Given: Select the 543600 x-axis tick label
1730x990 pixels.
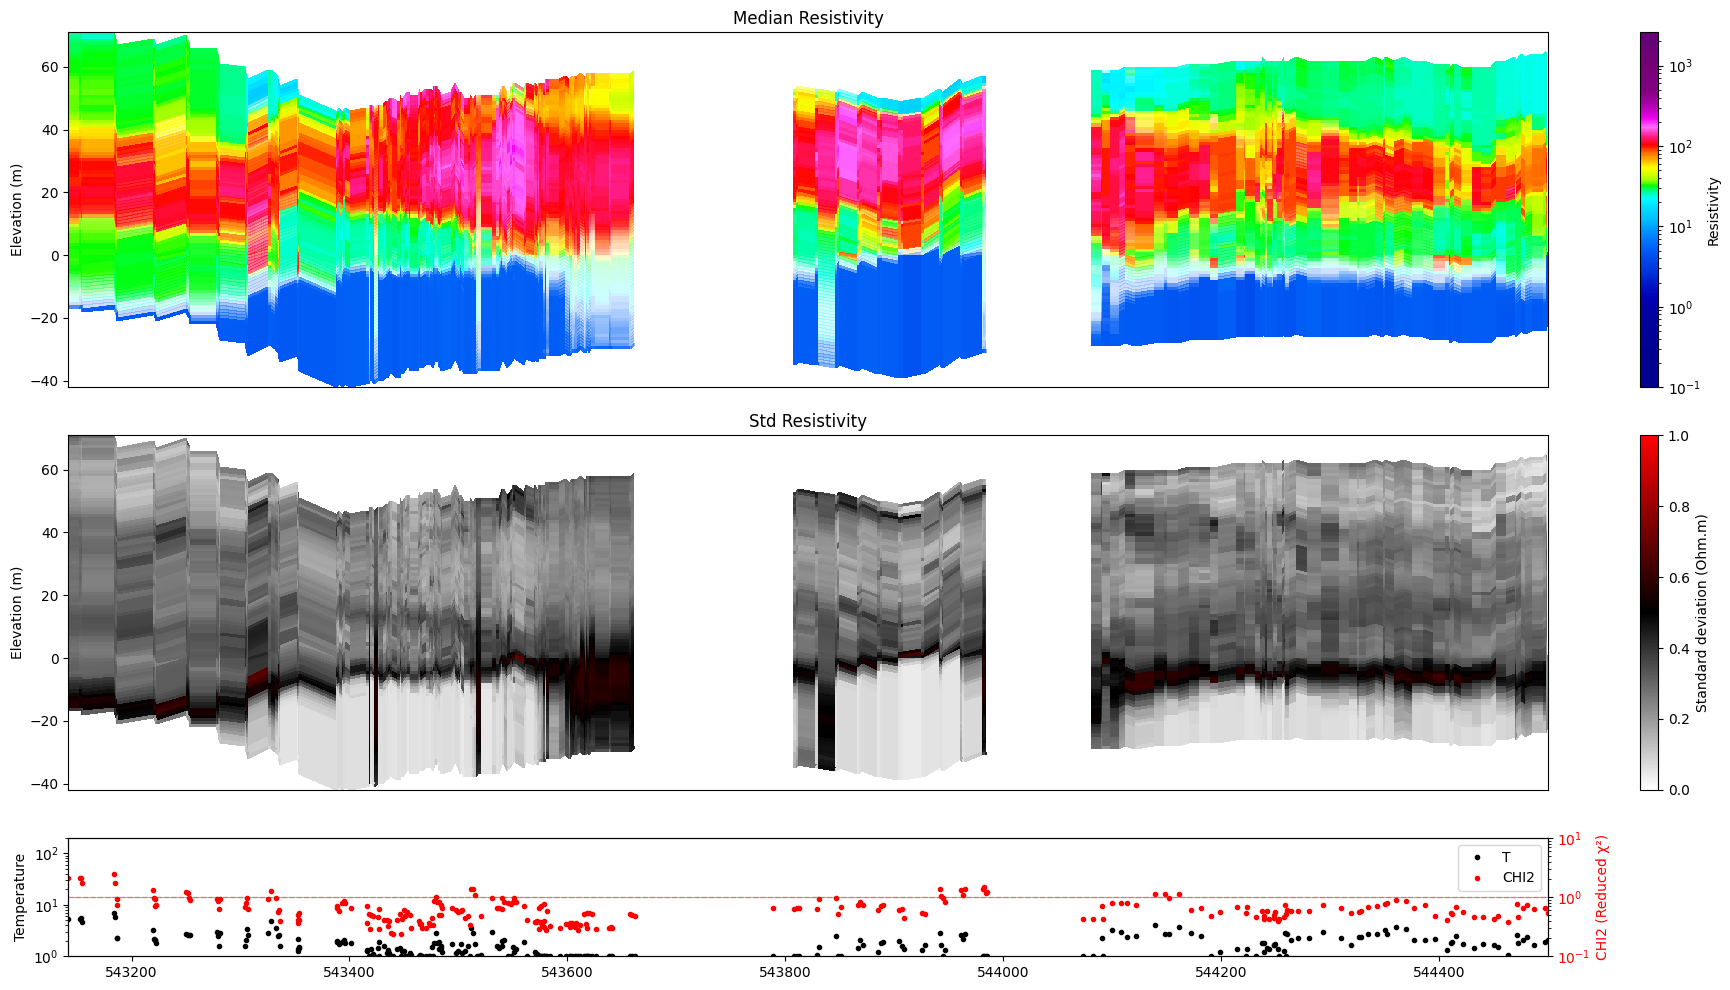Looking at the screenshot, I should coord(567,972).
